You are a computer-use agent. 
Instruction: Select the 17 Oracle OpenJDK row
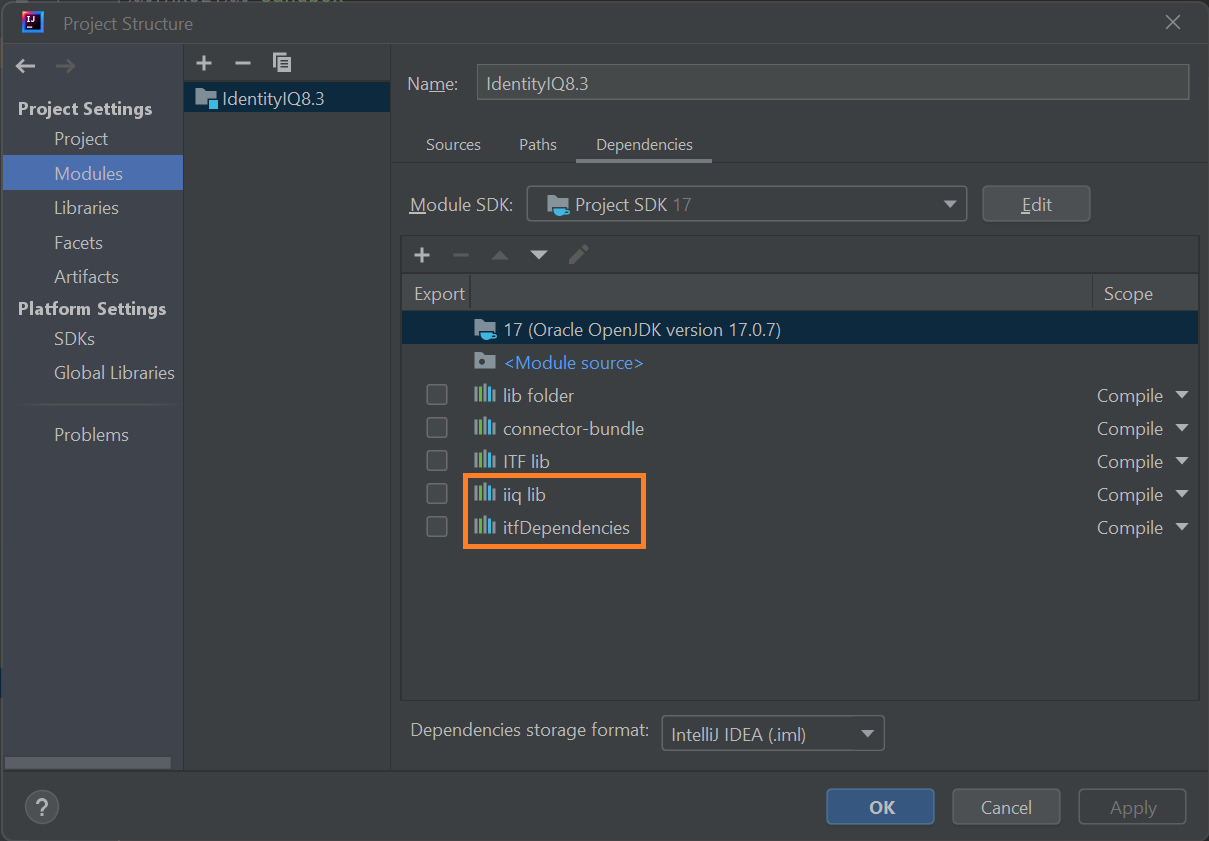[x=800, y=329]
